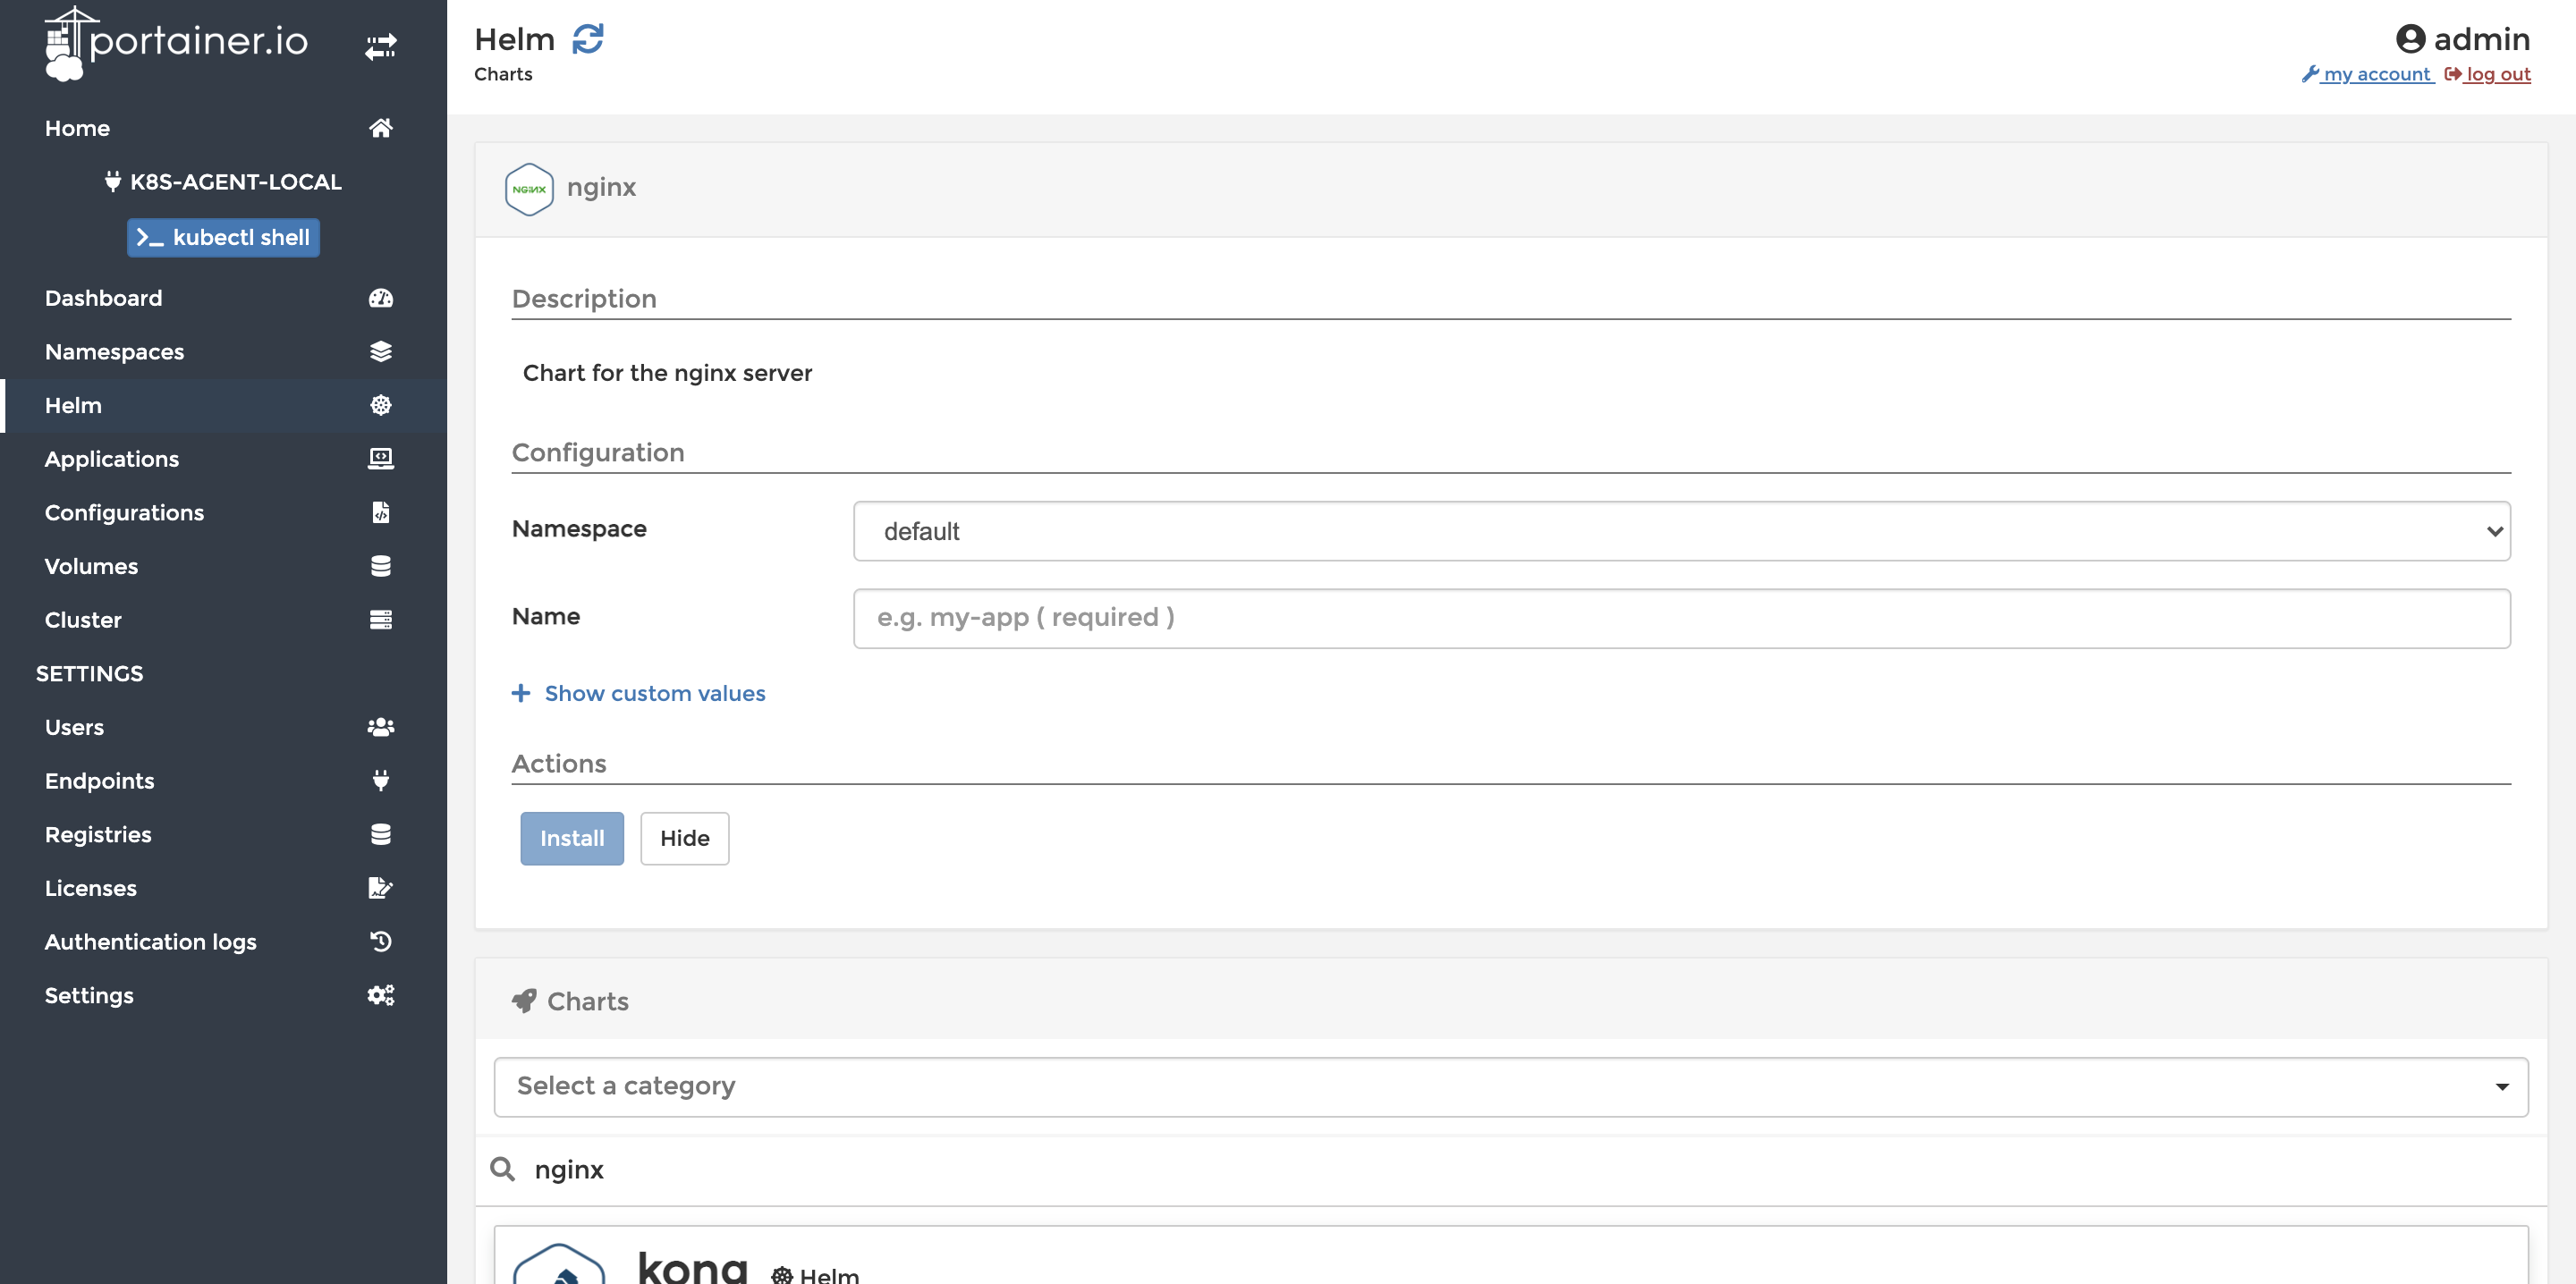2576x1284 pixels.
Task: Click the Home house icon
Action: [x=381, y=127]
